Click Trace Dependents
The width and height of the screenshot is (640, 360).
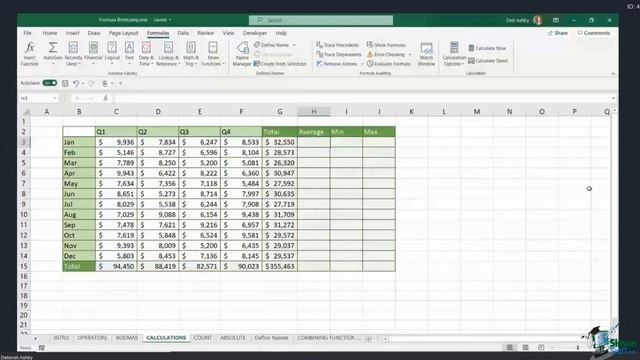339,54
